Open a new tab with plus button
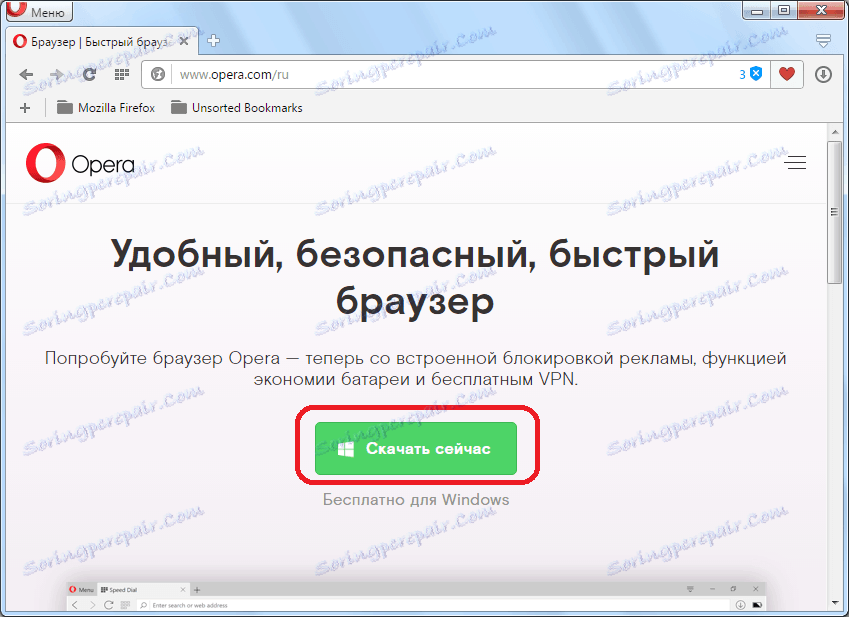 coord(213,41)
